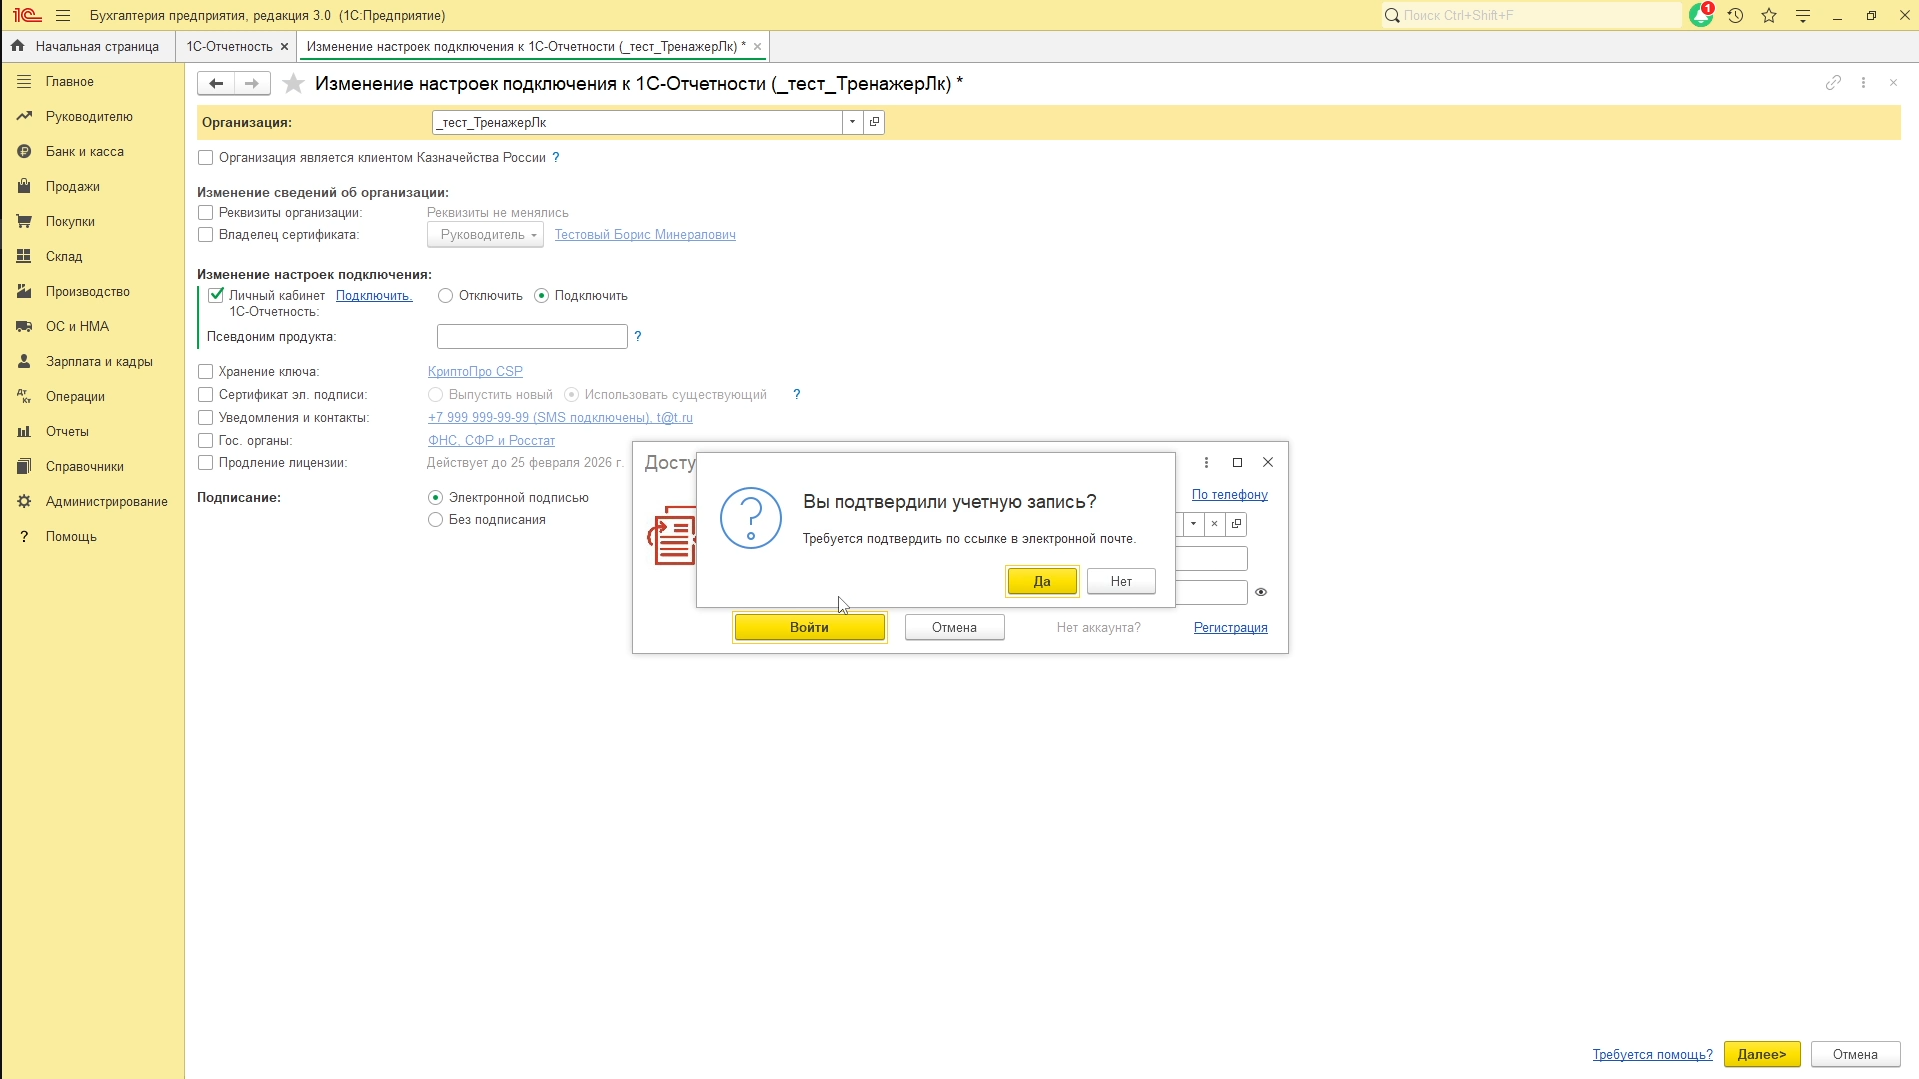Check Уведомления и контакты checkbox

[x=205, y=417]
